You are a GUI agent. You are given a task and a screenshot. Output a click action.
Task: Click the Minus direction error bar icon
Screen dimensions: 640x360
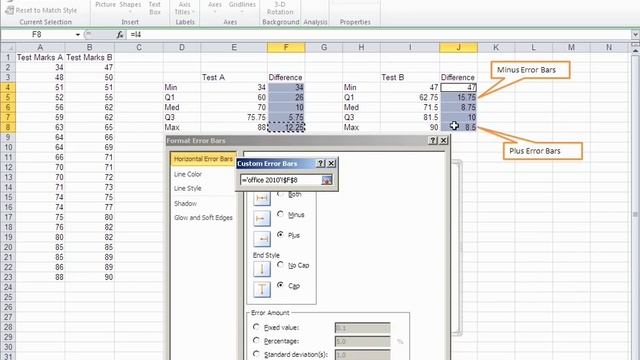click(x=262, y=218)
